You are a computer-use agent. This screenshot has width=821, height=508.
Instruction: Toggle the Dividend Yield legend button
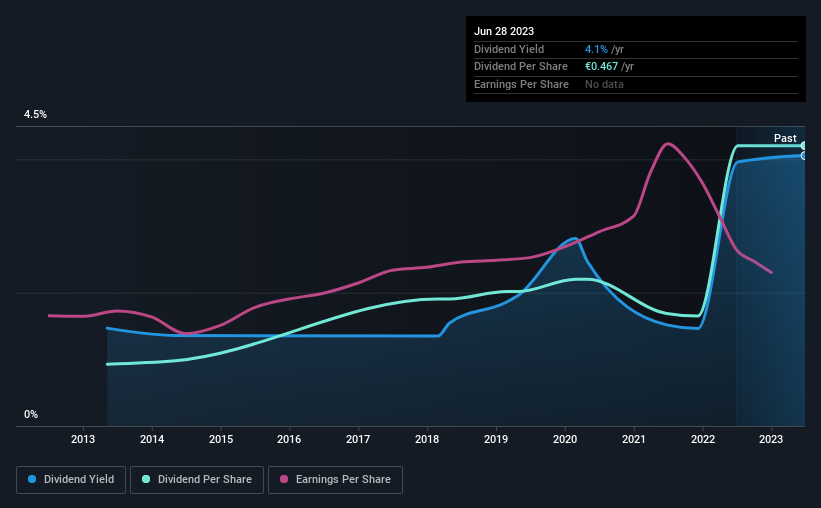pos(71,480)
